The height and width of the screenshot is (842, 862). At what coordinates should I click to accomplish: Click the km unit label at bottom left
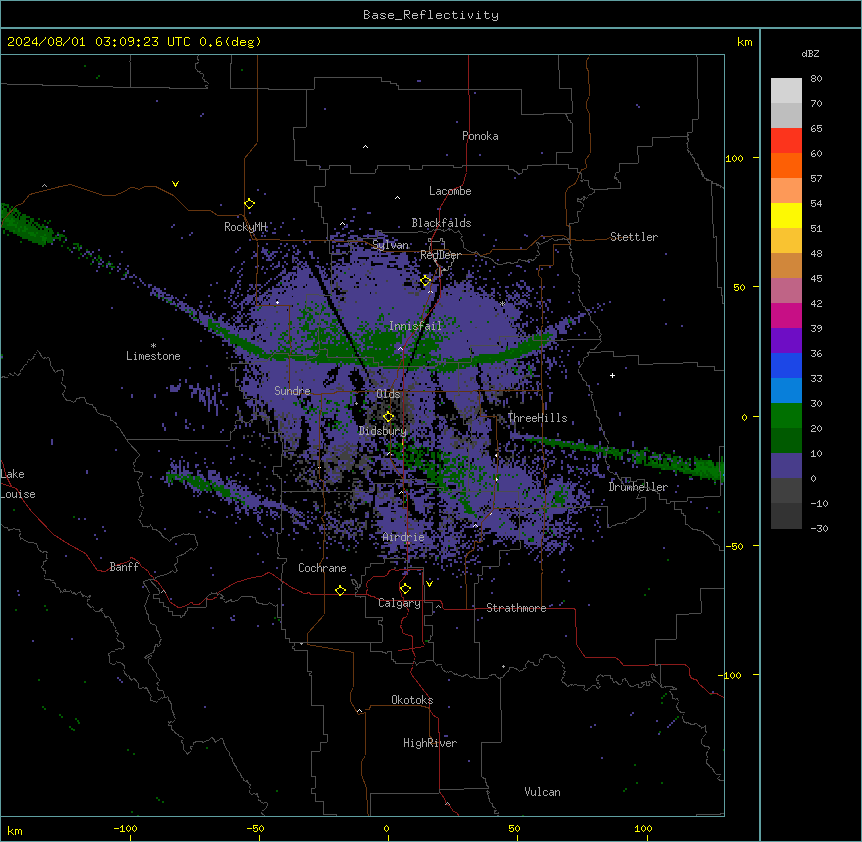15,830
